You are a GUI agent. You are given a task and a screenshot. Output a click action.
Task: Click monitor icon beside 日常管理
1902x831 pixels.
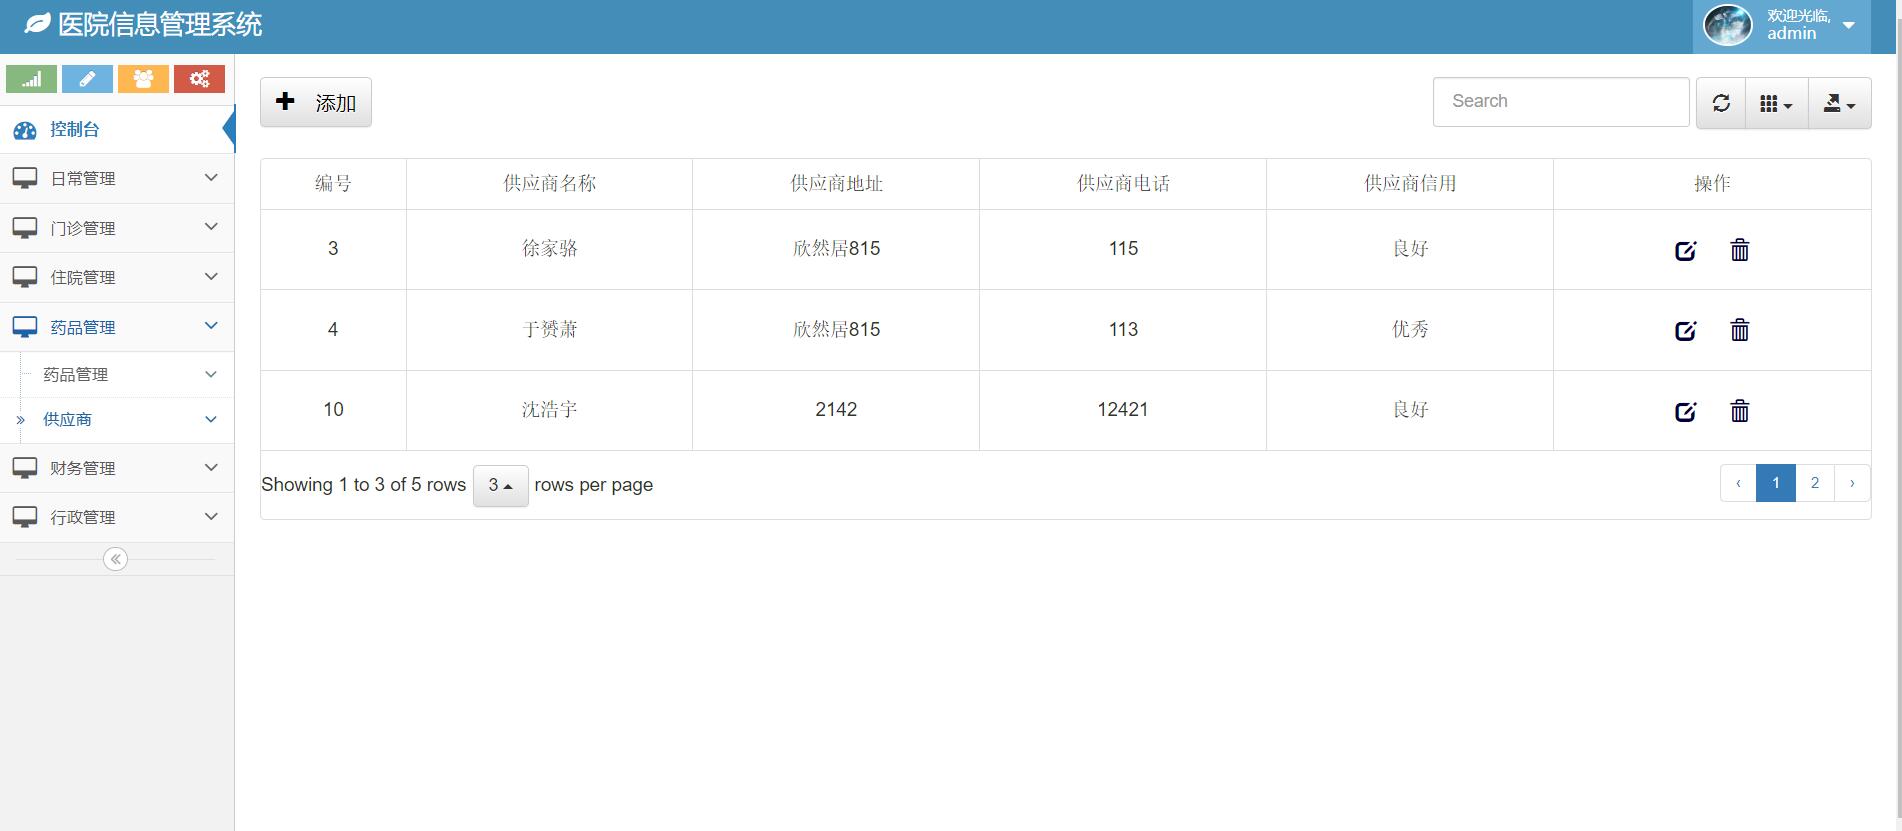[x=25, y=178]
